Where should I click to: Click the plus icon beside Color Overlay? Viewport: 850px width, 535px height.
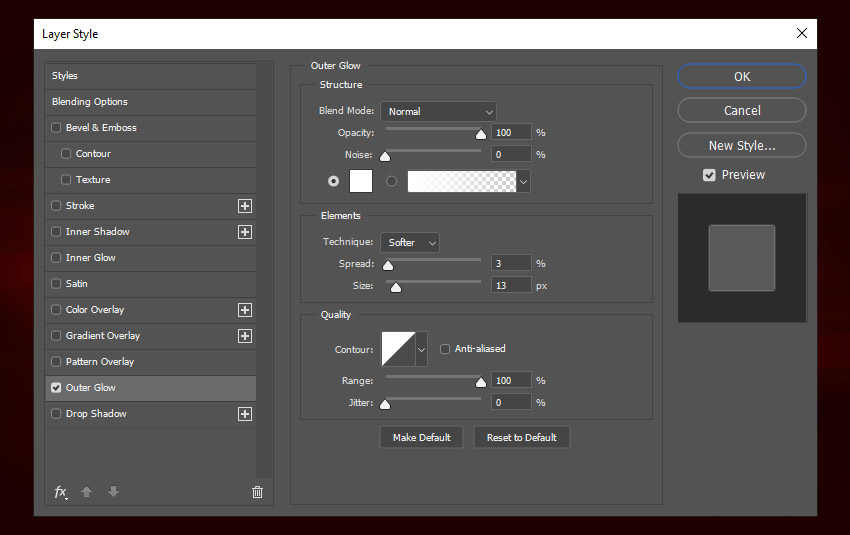point(245,310)
